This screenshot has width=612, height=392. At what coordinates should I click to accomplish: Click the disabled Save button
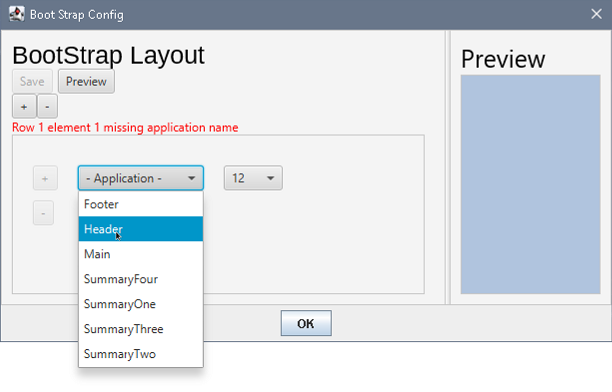[x=32, y=81]
